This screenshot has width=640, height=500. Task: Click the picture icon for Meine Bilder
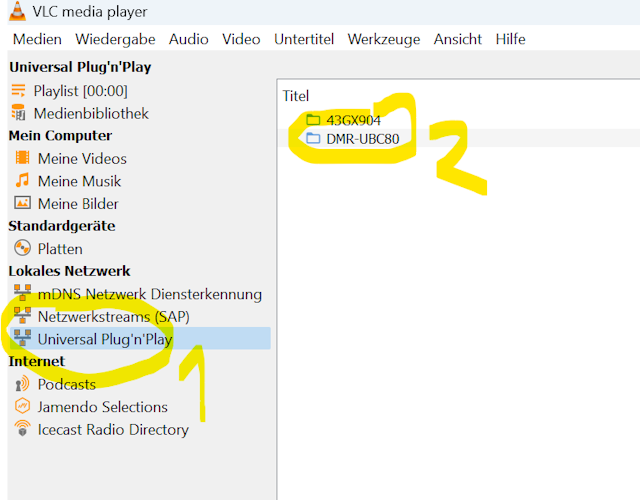coord(22,202)
